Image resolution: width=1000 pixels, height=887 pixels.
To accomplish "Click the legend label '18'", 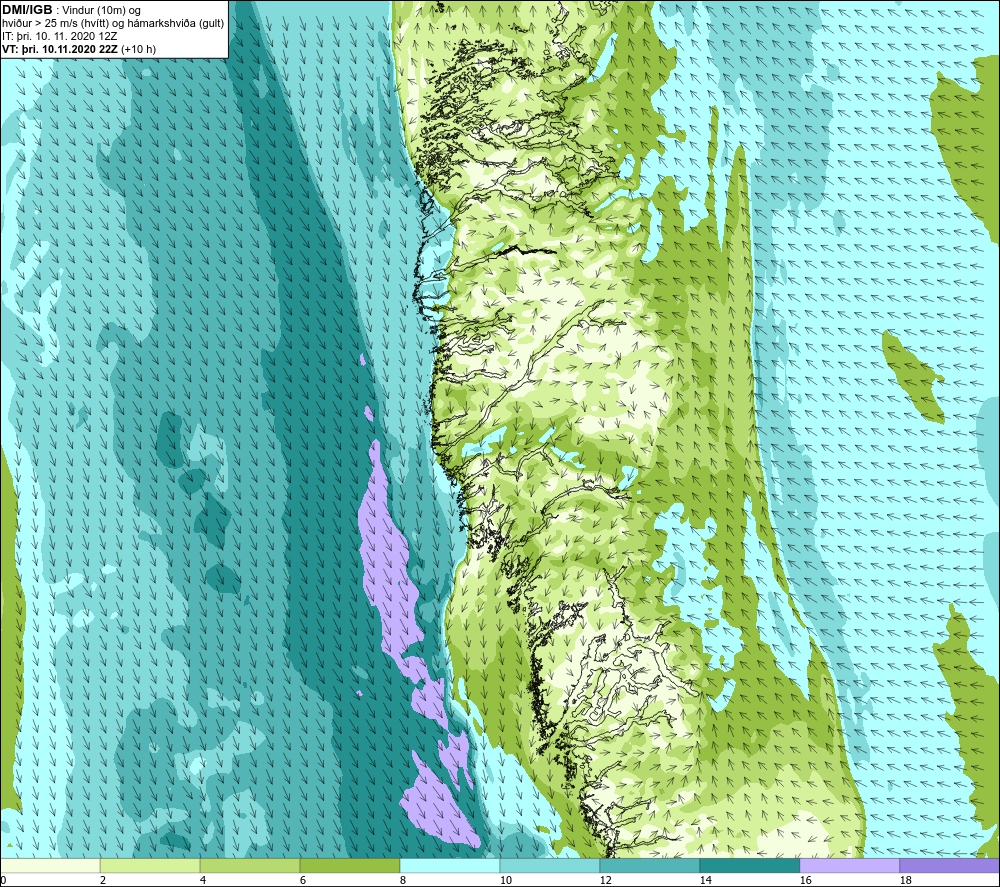I will tap(905, 880).
